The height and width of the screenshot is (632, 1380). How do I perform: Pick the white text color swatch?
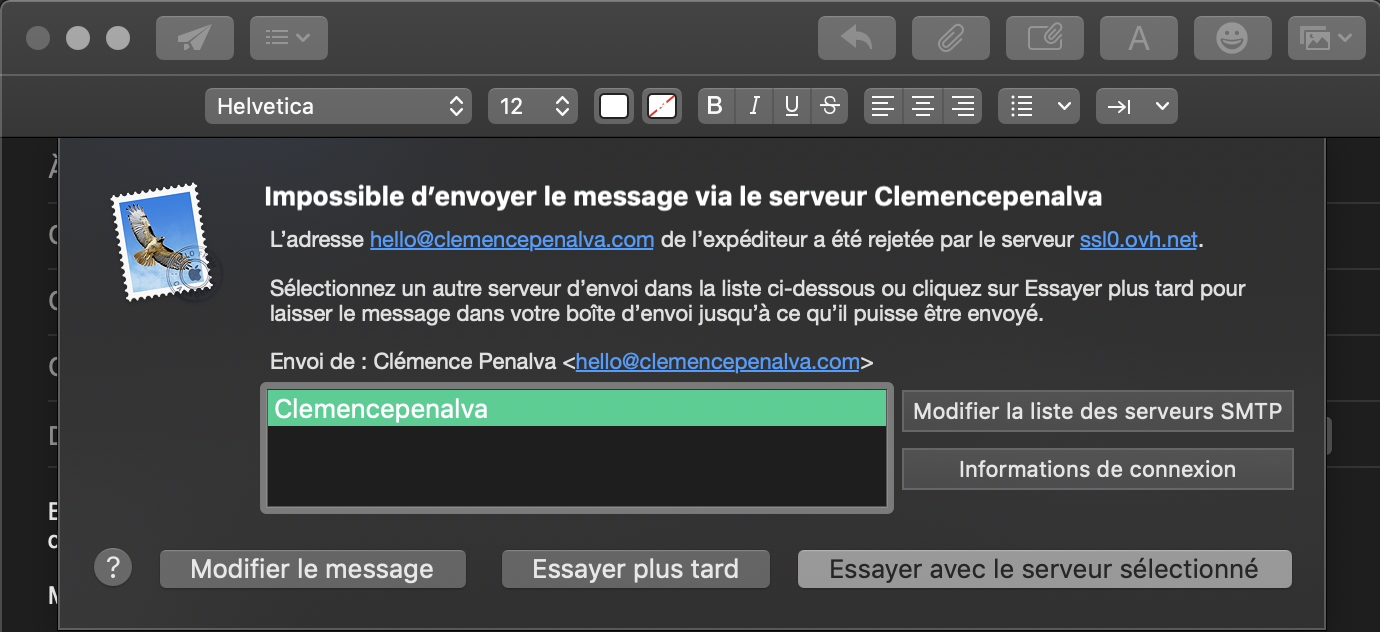tap(614, 106)
